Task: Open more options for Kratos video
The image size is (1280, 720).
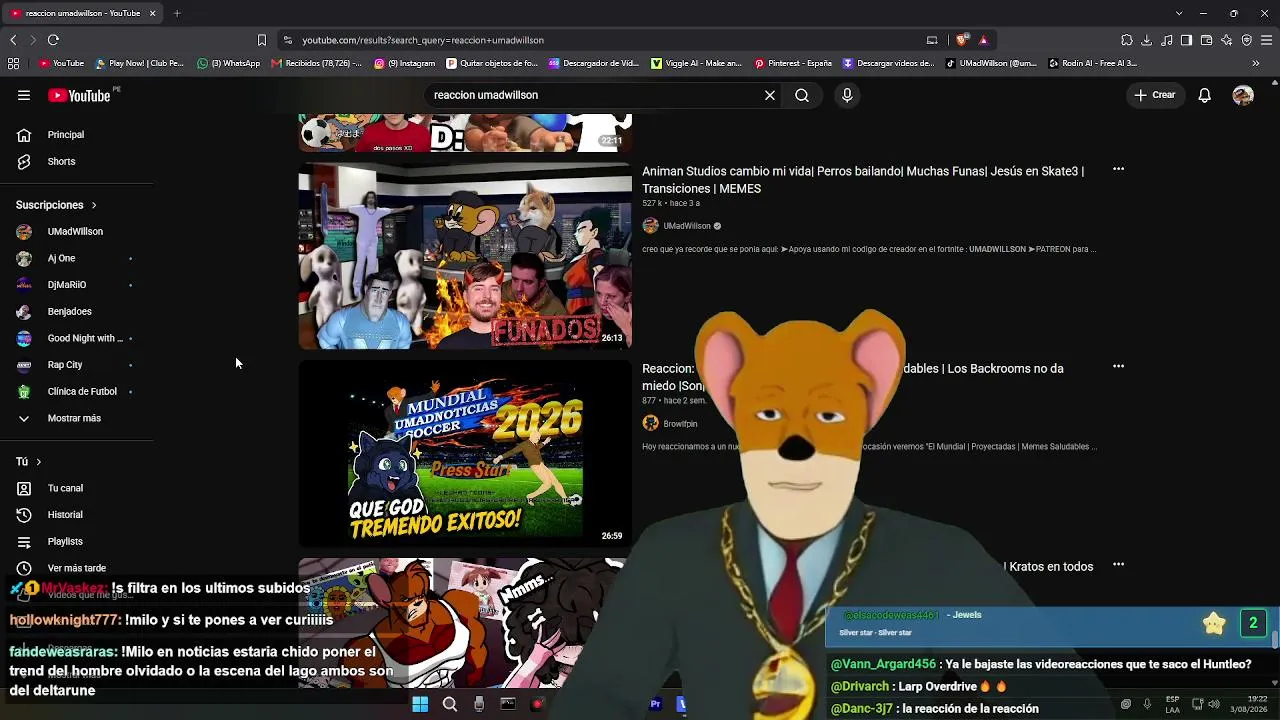Action: (1118, 564)
